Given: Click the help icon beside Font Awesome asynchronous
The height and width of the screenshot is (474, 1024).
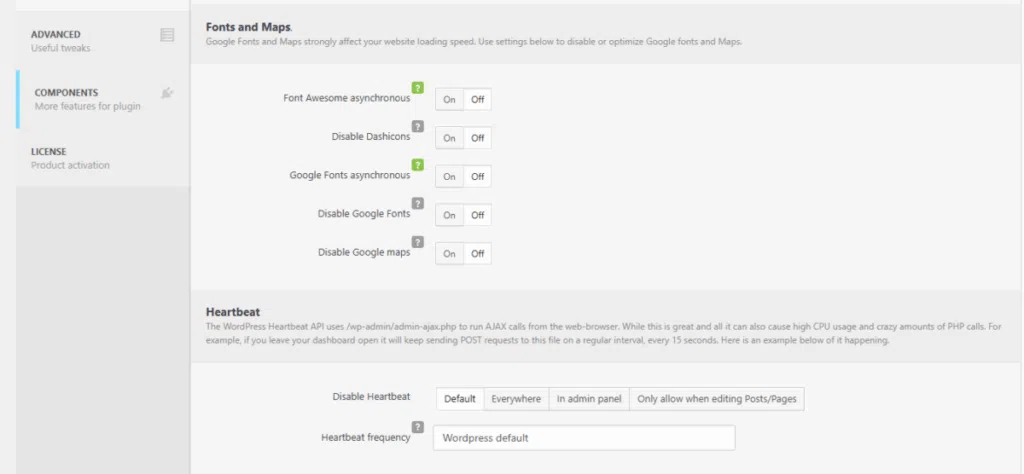Looking at the screenshot, I should tap(417, 88).
